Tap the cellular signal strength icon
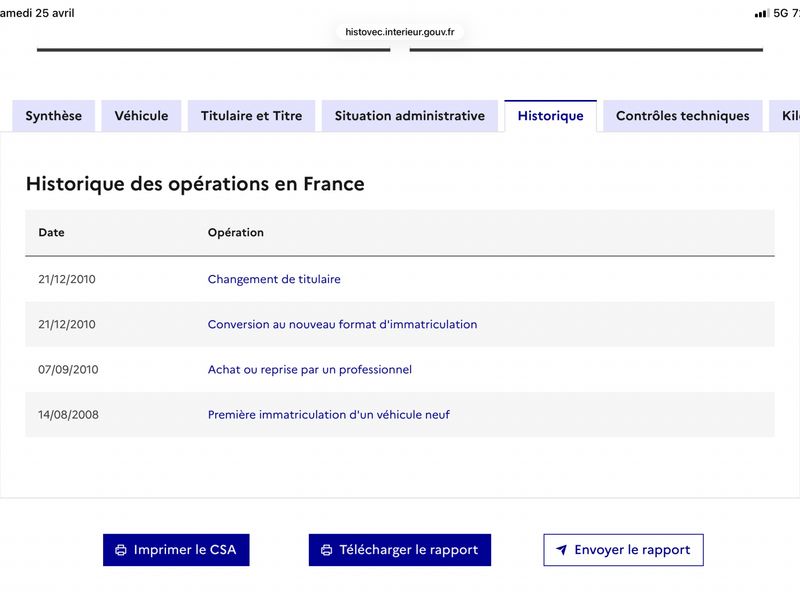The height and width of the screenshot is (600, 800). (x=762, y=13)
